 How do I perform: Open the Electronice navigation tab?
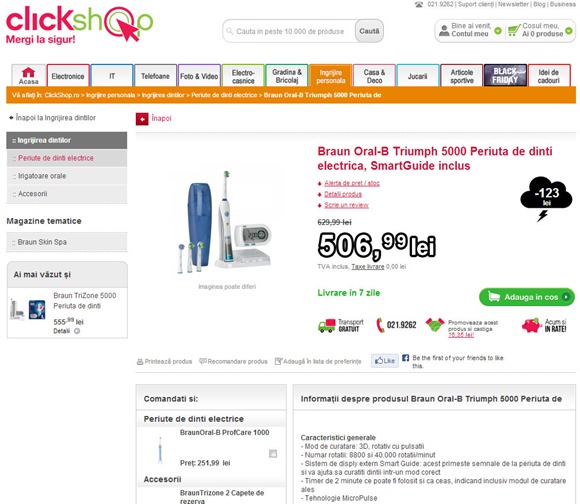point(68,76)
